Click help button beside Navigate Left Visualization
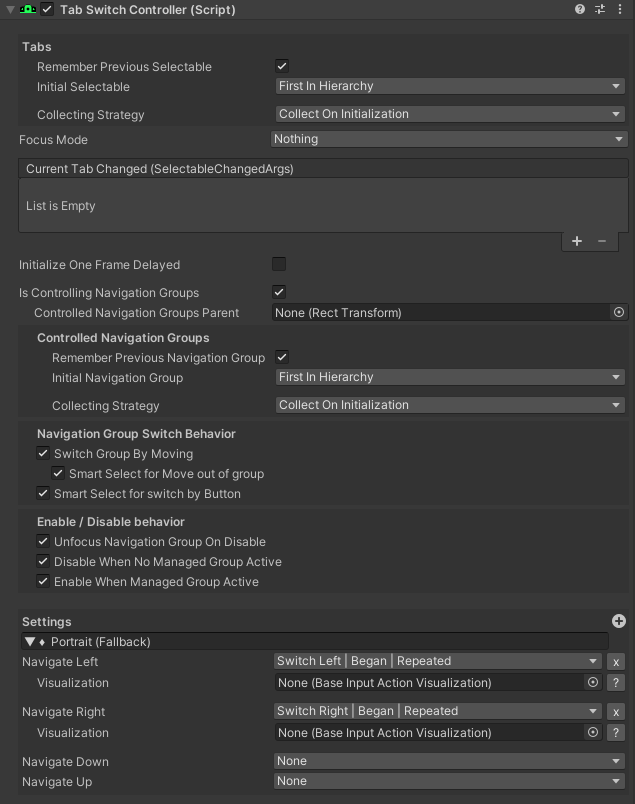The image size is (635, 804). click(616, 683)
